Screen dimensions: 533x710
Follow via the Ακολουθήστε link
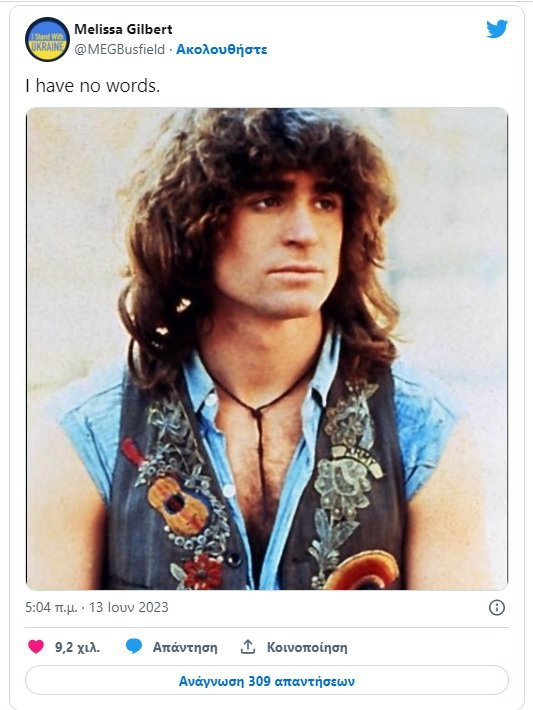(221, 49)
